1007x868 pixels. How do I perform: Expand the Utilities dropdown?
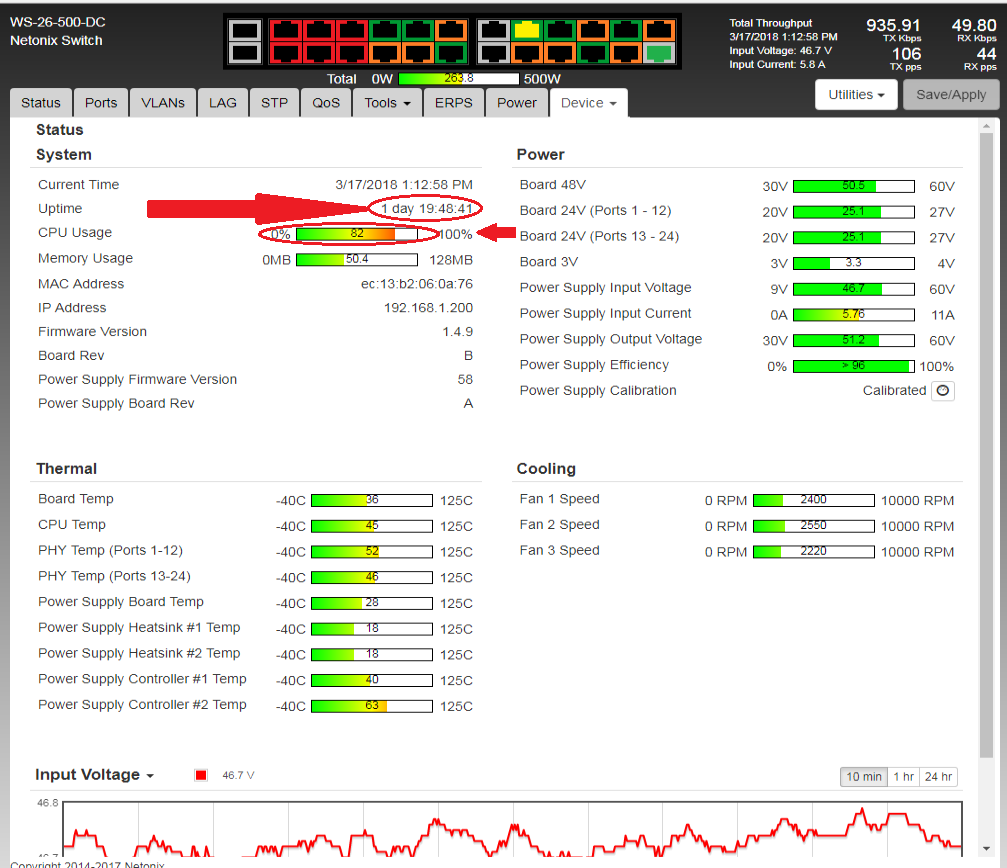(857, 95)
